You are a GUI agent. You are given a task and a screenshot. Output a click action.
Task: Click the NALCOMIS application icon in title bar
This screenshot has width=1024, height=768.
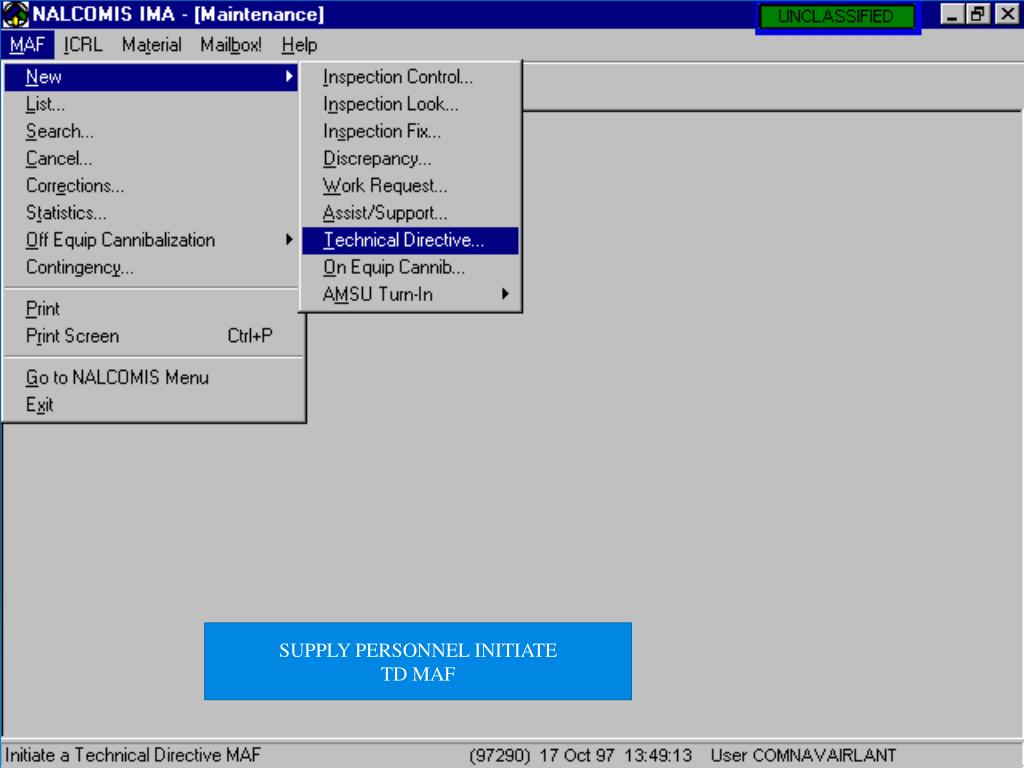(16, 14)
